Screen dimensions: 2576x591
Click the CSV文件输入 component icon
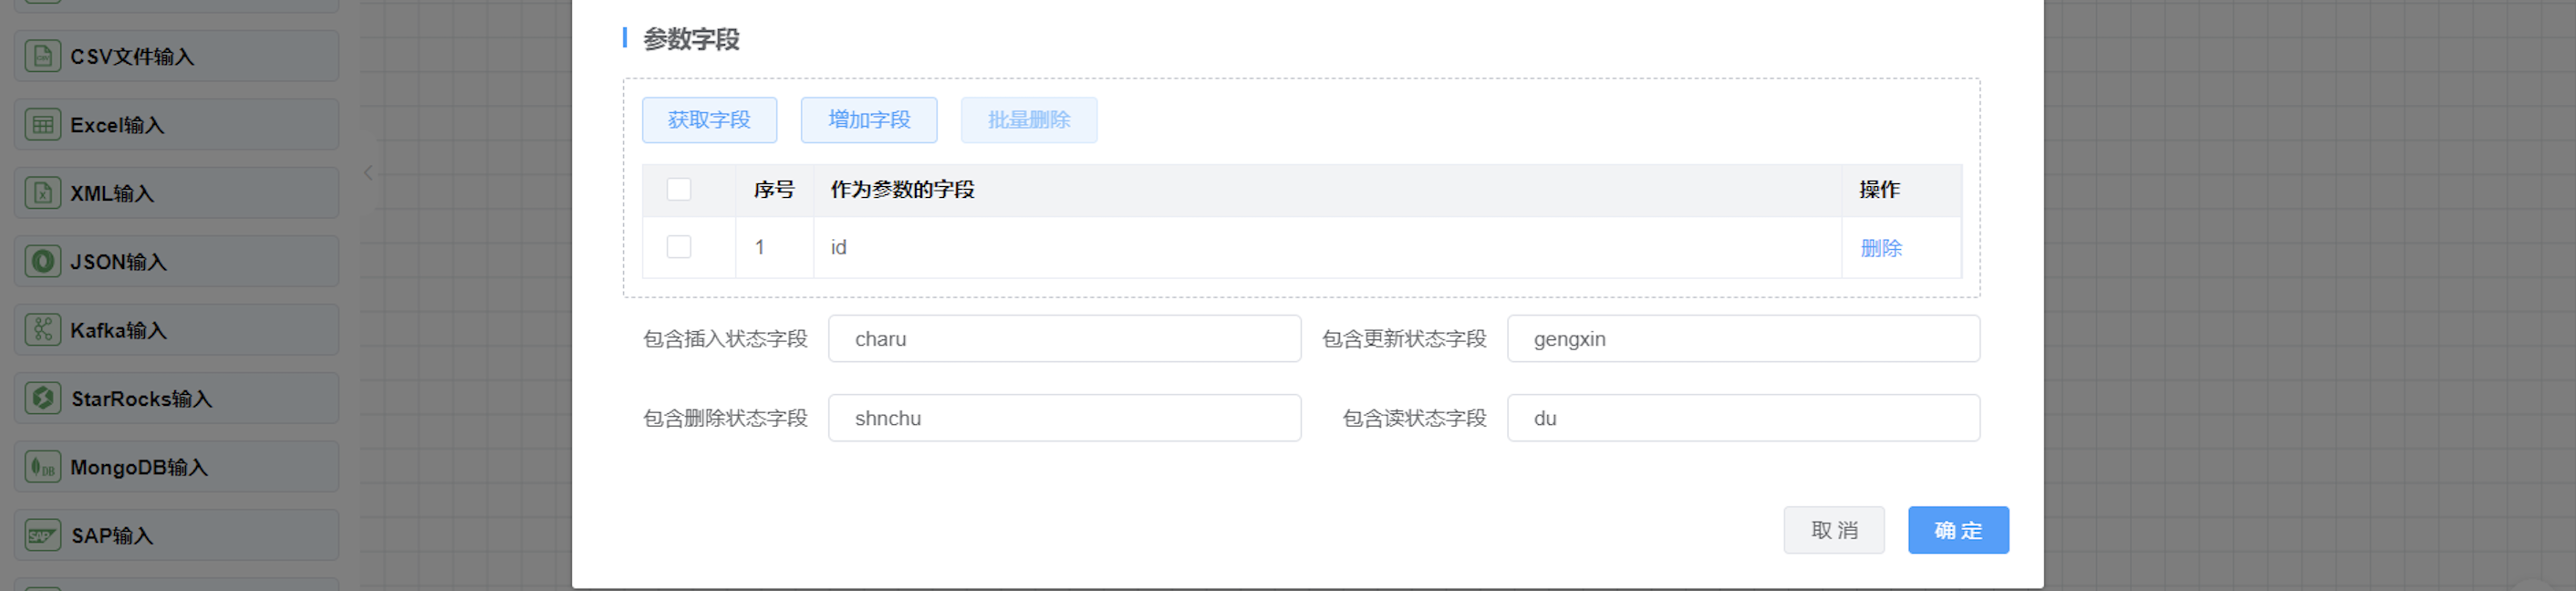pyautogui.click(x=42, y=56)
